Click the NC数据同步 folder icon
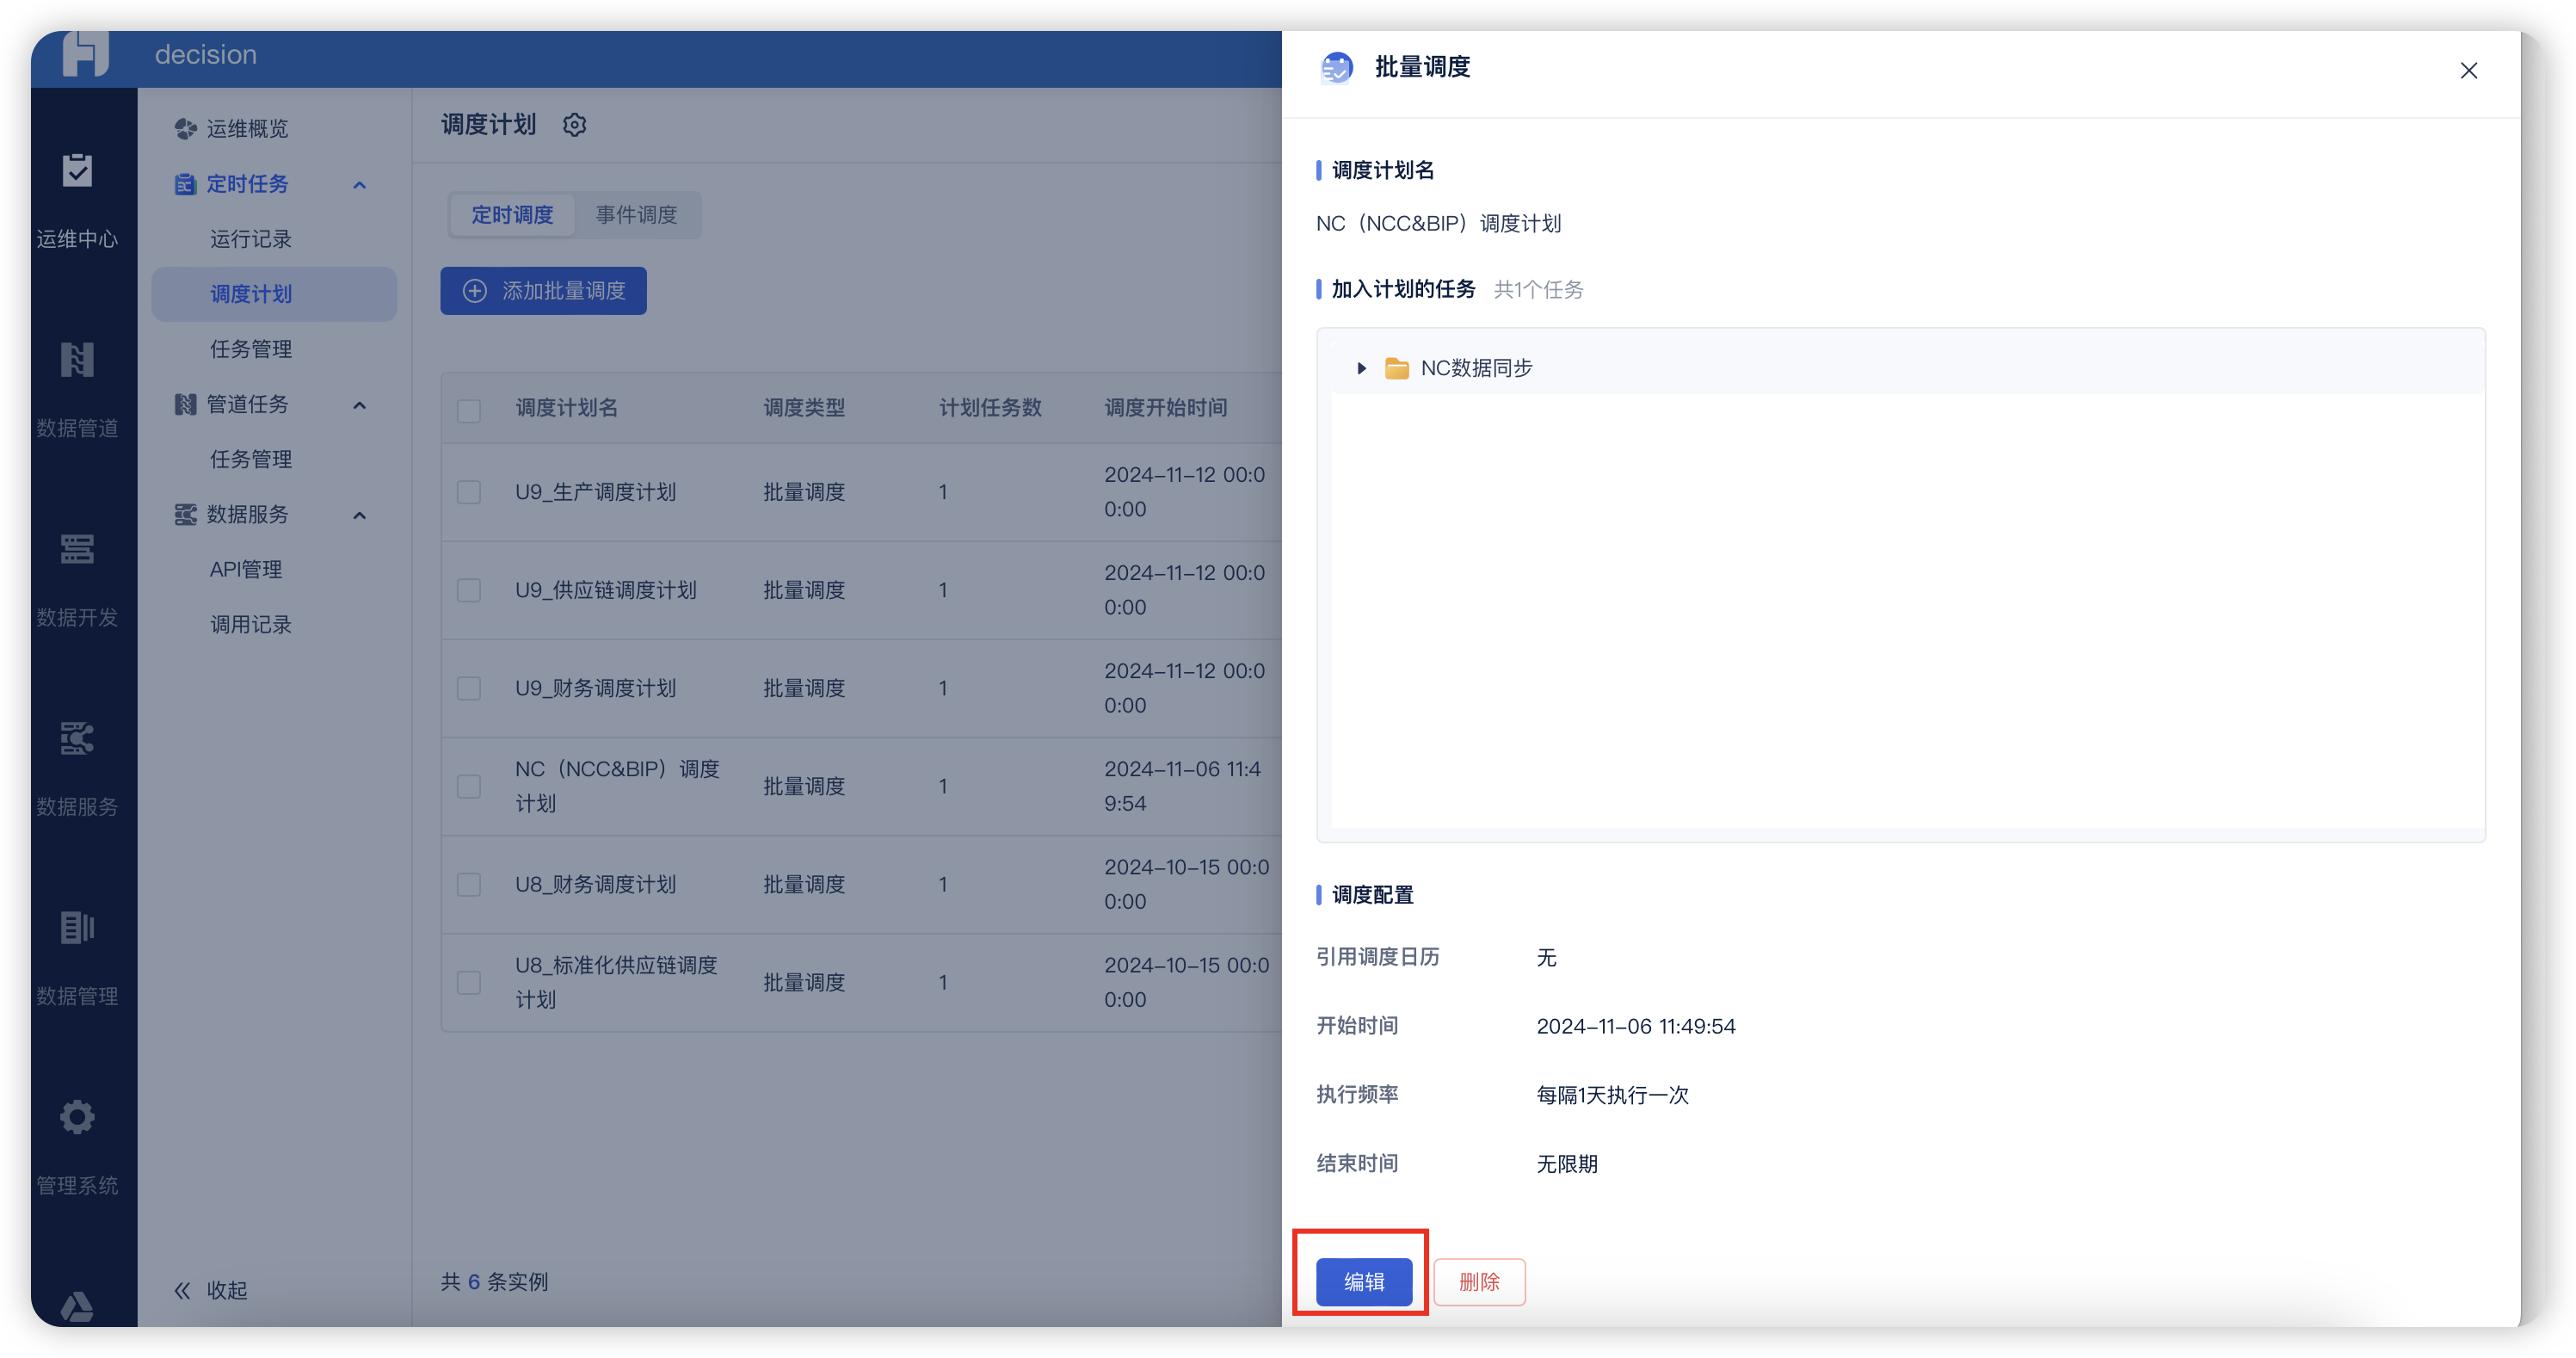Image resolution: width=2576 pixels, height=1358 pixels. pos(1397,368)
